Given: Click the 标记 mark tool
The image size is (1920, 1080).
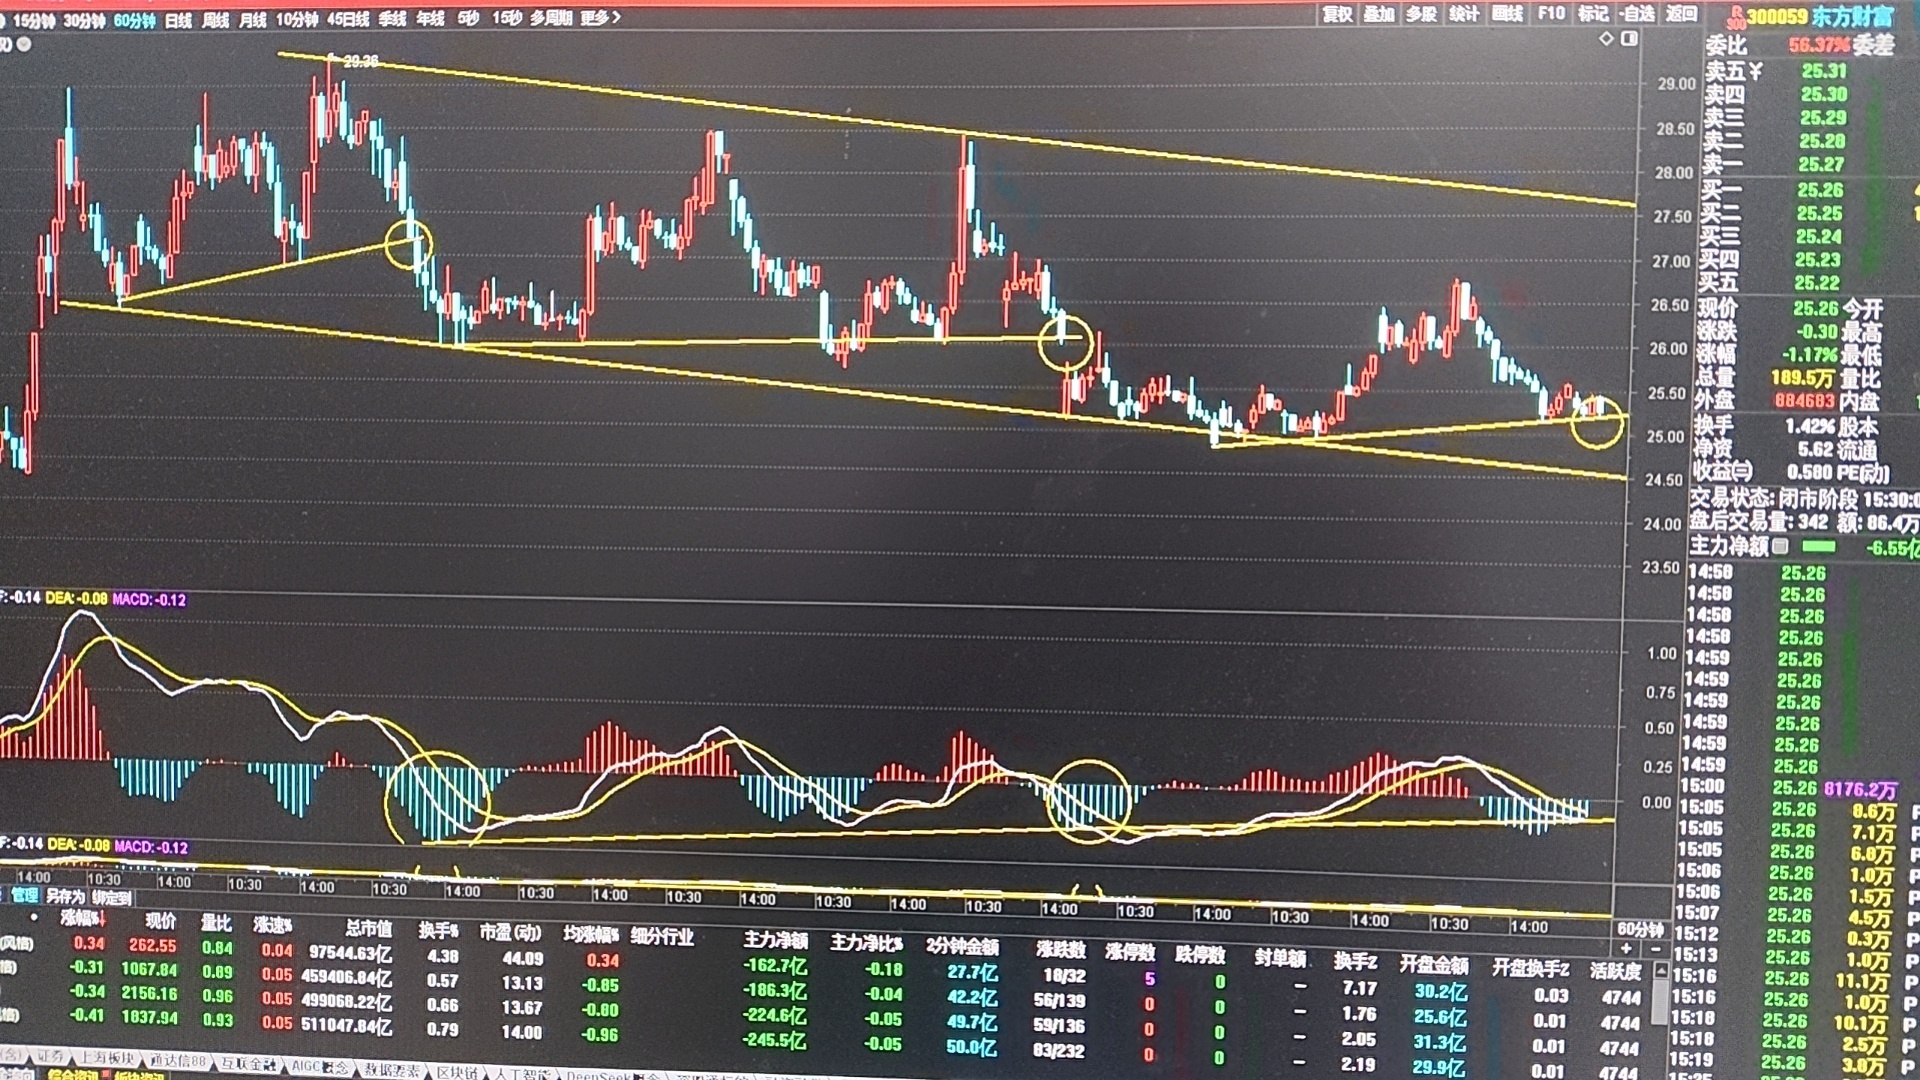Looking at the screenshot, I should (1593, 14).
